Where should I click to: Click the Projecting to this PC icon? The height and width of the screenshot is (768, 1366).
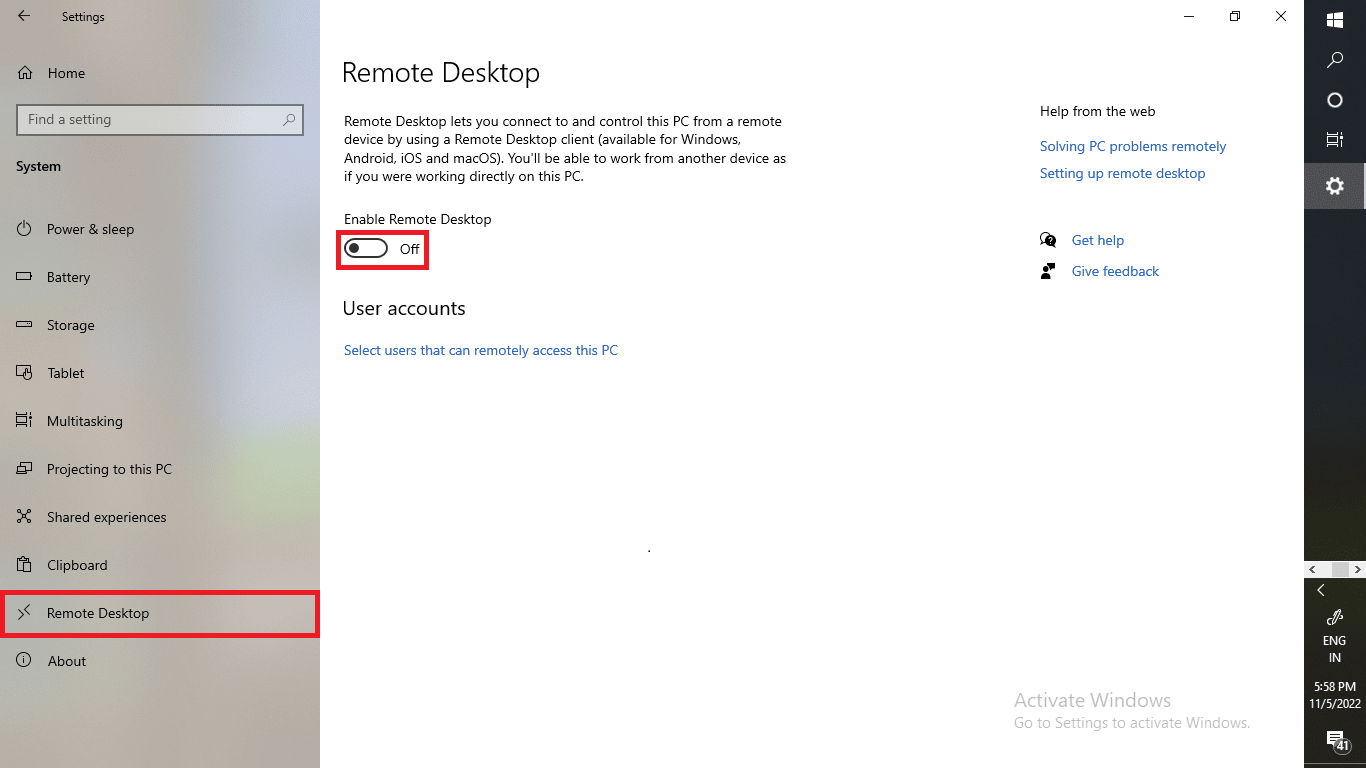22,469
